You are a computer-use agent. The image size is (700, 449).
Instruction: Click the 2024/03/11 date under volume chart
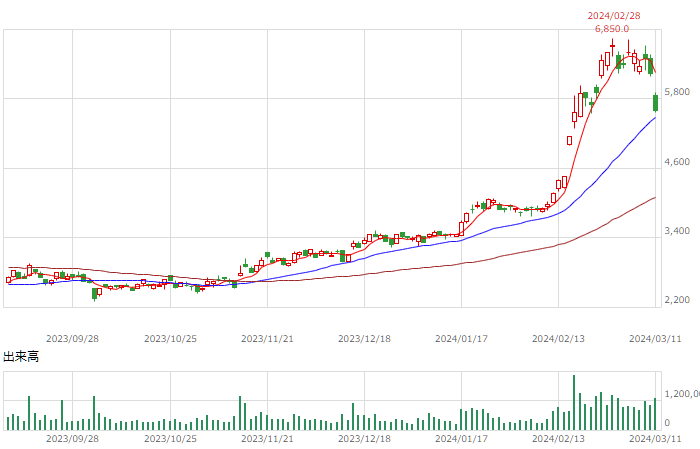655,439
